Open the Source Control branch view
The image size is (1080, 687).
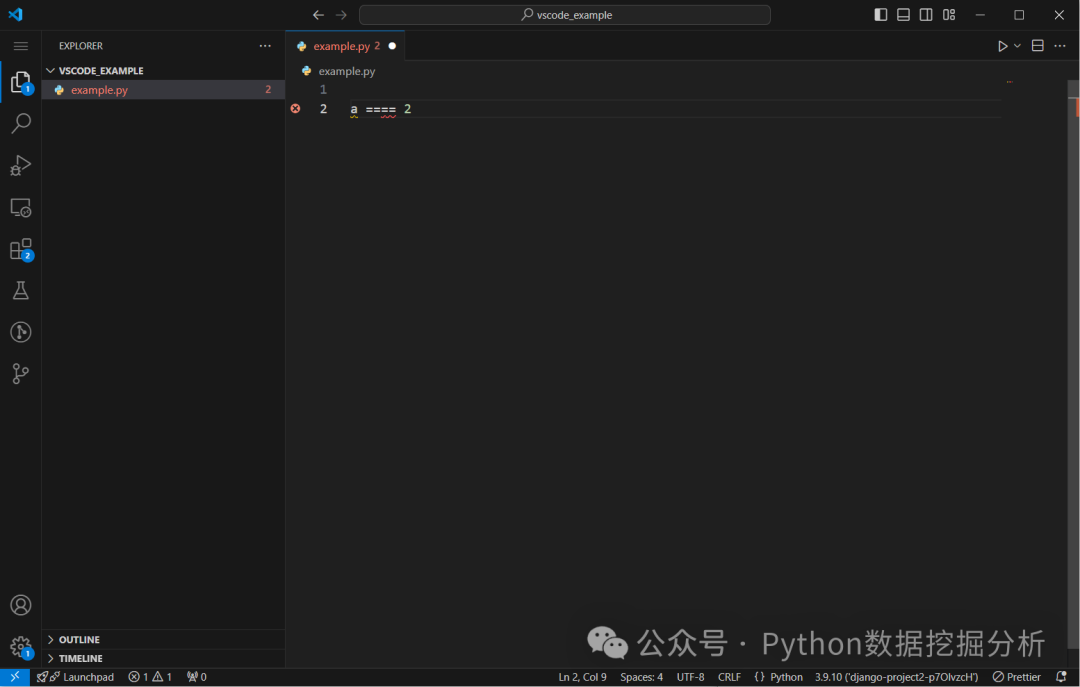(x=21, y=373)
